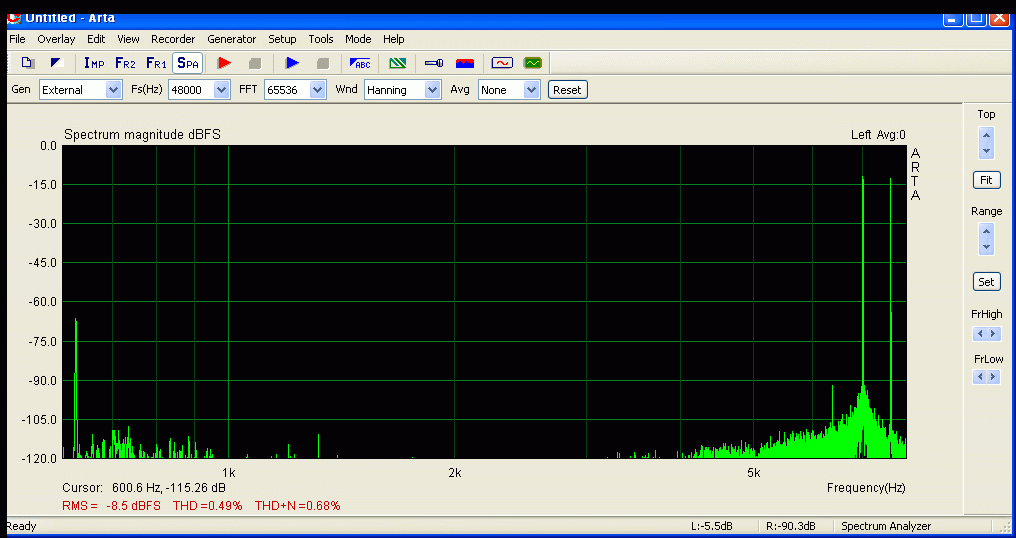Open the File menu
This screenshot has height=538, width=1016.
pyautogui.click(x=17, y=39)
